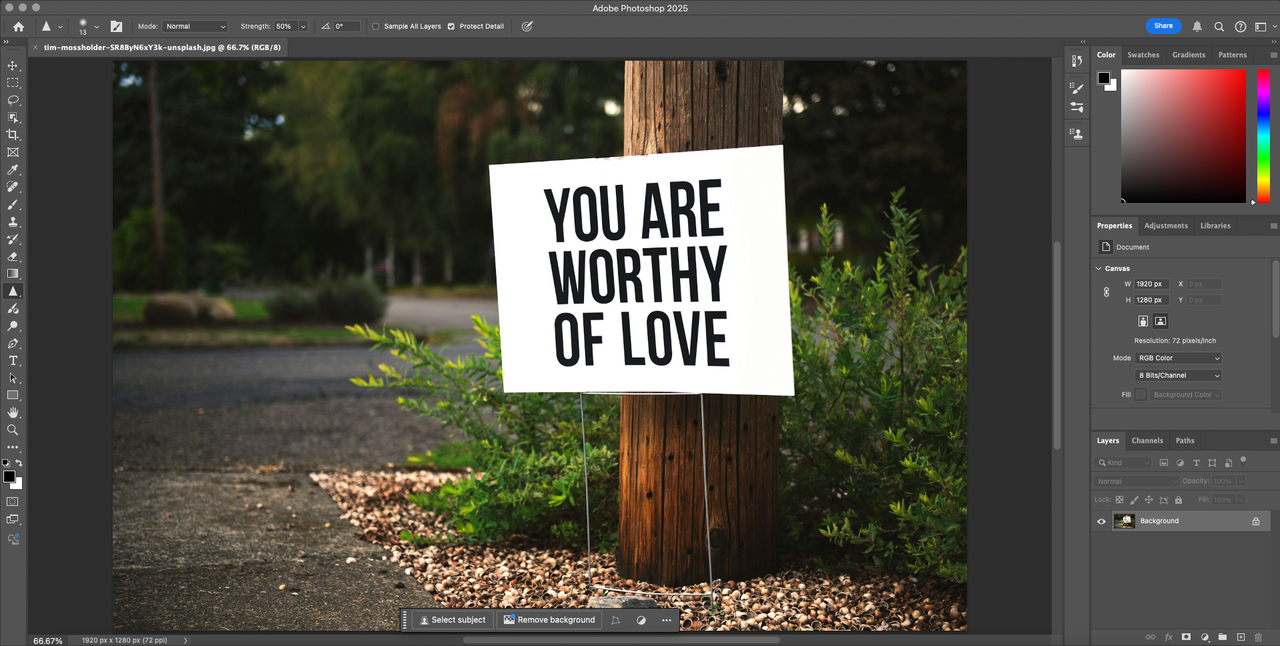
Task: Select the Clone Stamp tool
Action: tap(13, 222)
